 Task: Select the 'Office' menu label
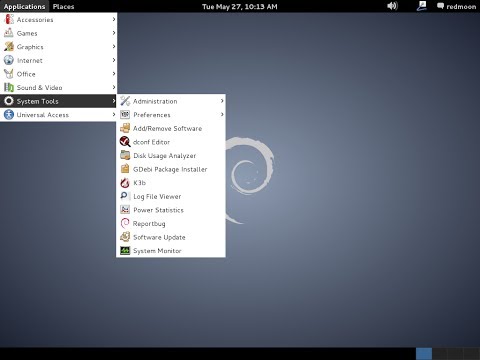point(26,74)
